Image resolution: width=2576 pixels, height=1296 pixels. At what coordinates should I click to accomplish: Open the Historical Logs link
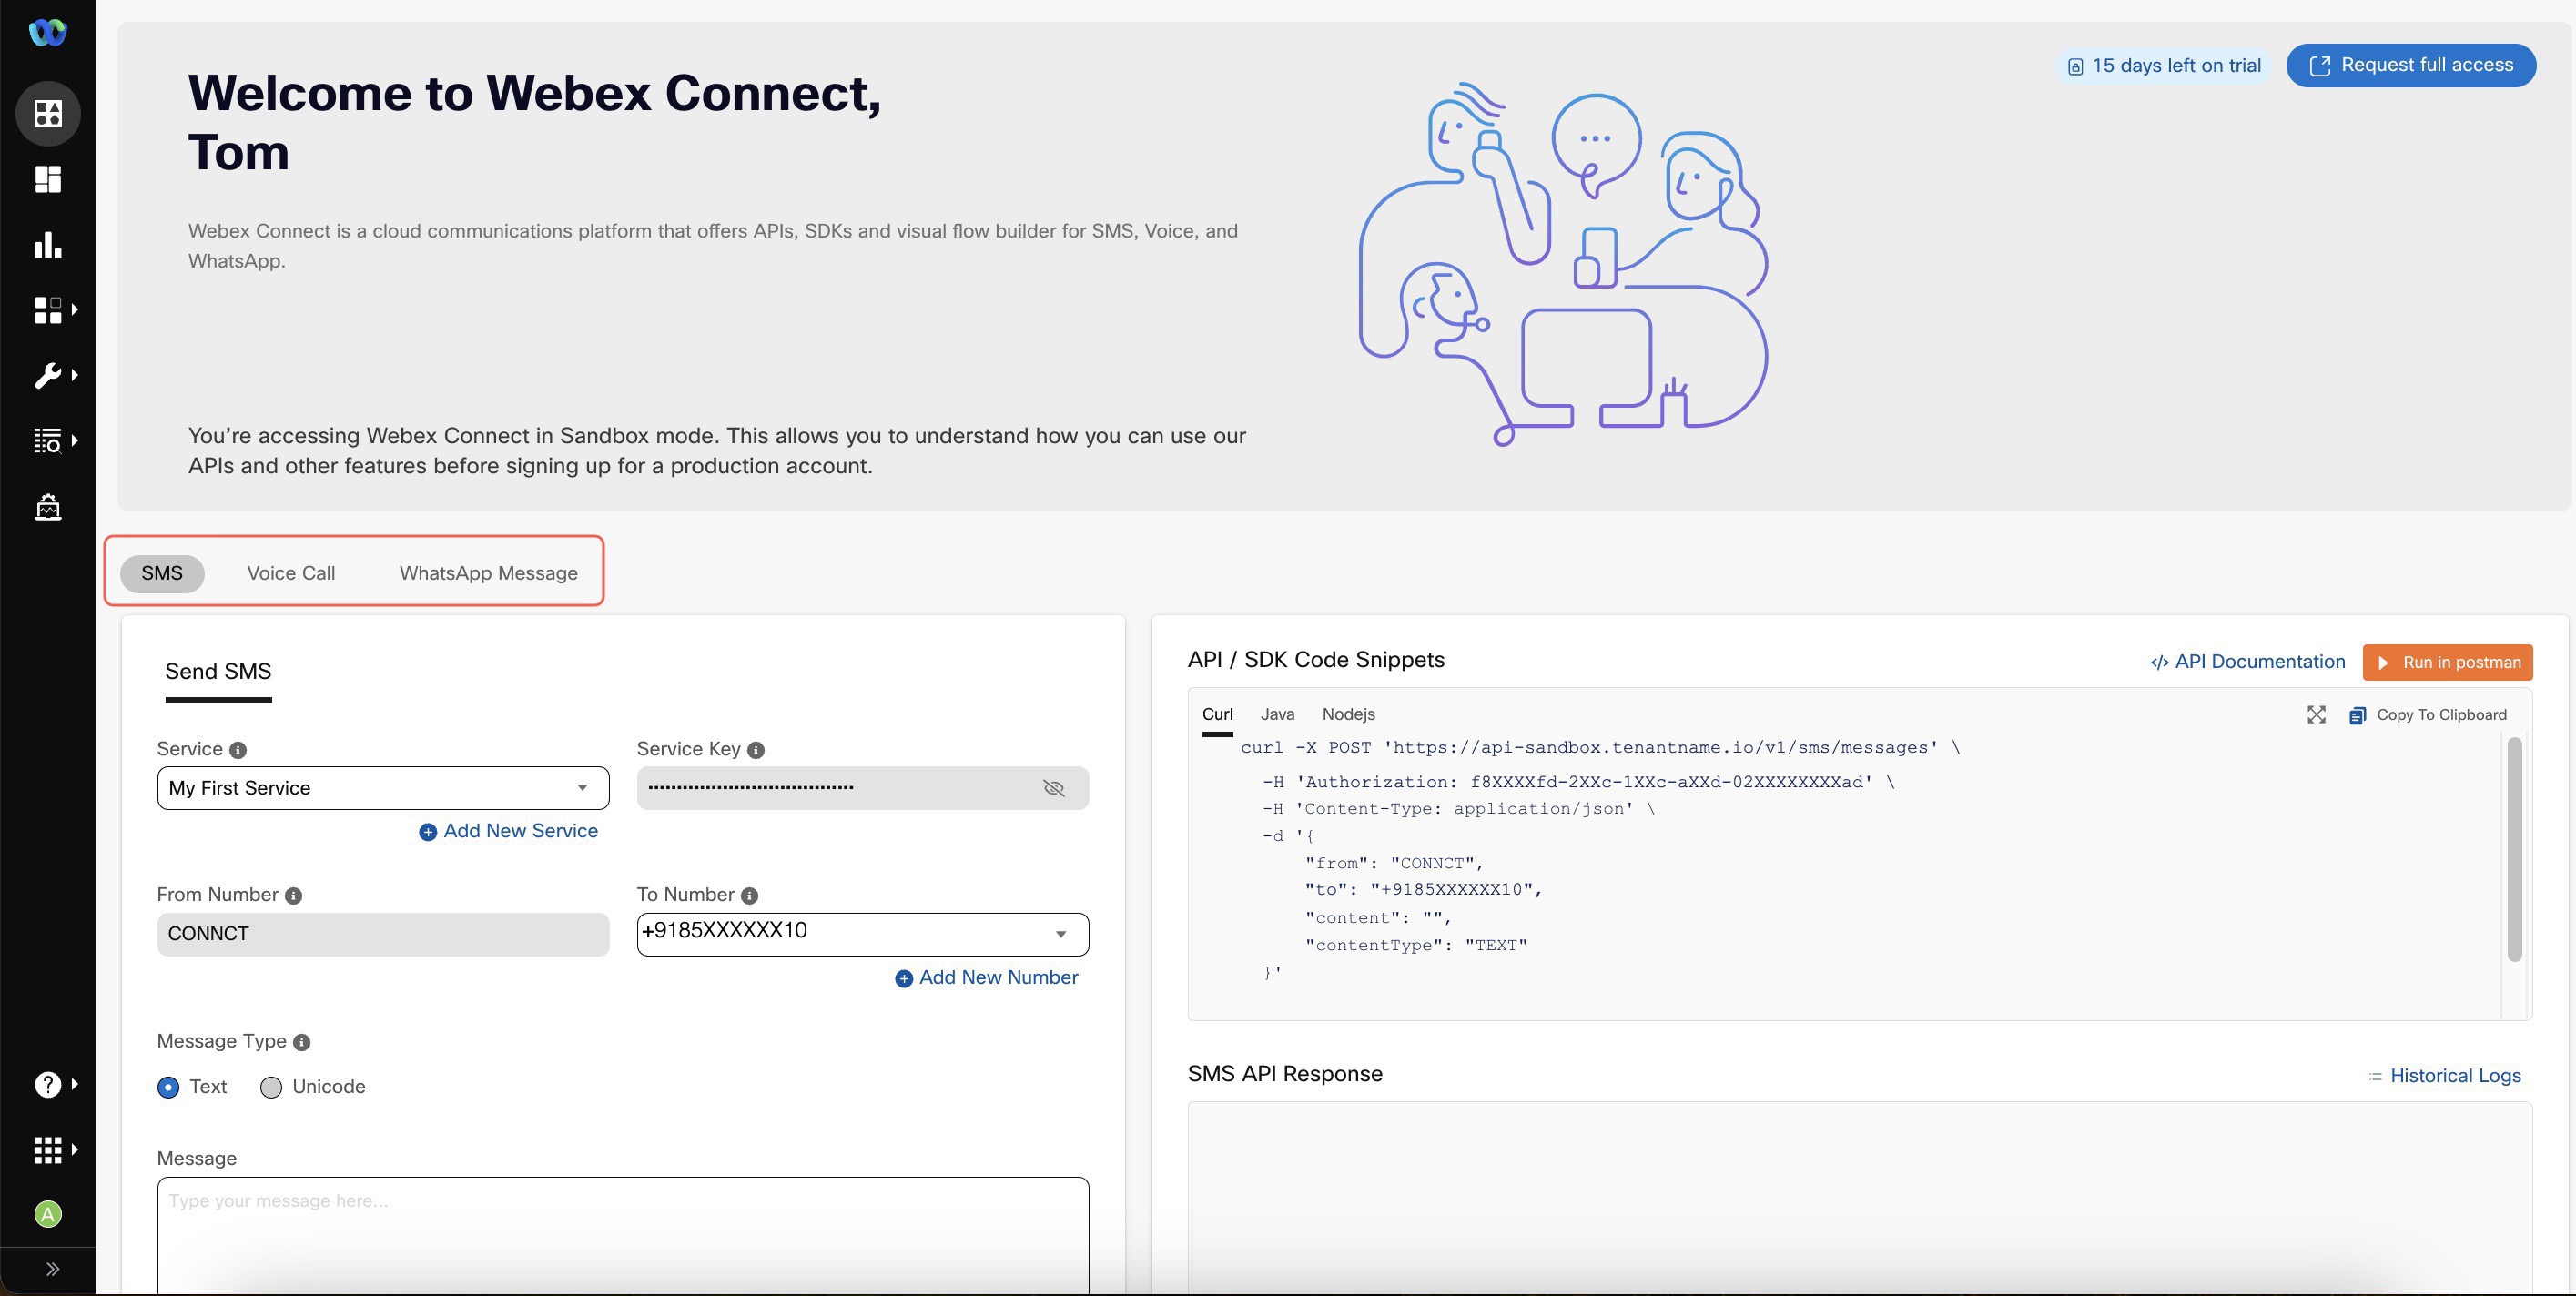coord(2445,1076)
